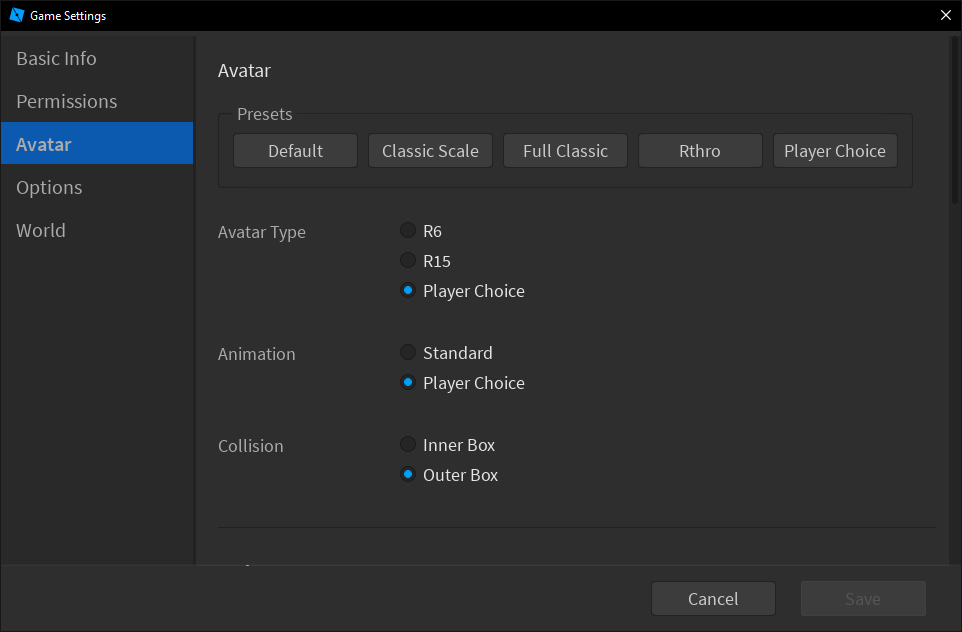This screenshot has width=962, height=632.
Task: Switch to the Permissions page
Action: coord(67,102)
